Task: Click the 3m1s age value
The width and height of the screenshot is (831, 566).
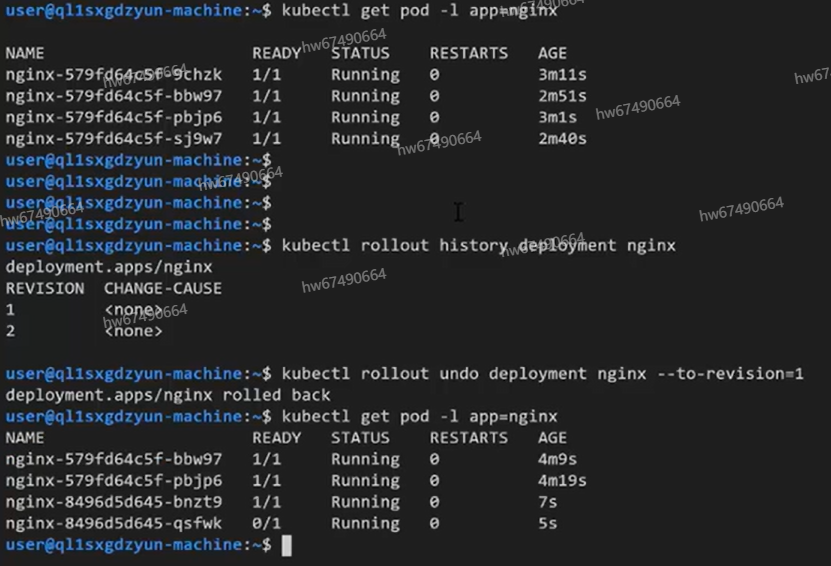Action: tap(558, 118)
